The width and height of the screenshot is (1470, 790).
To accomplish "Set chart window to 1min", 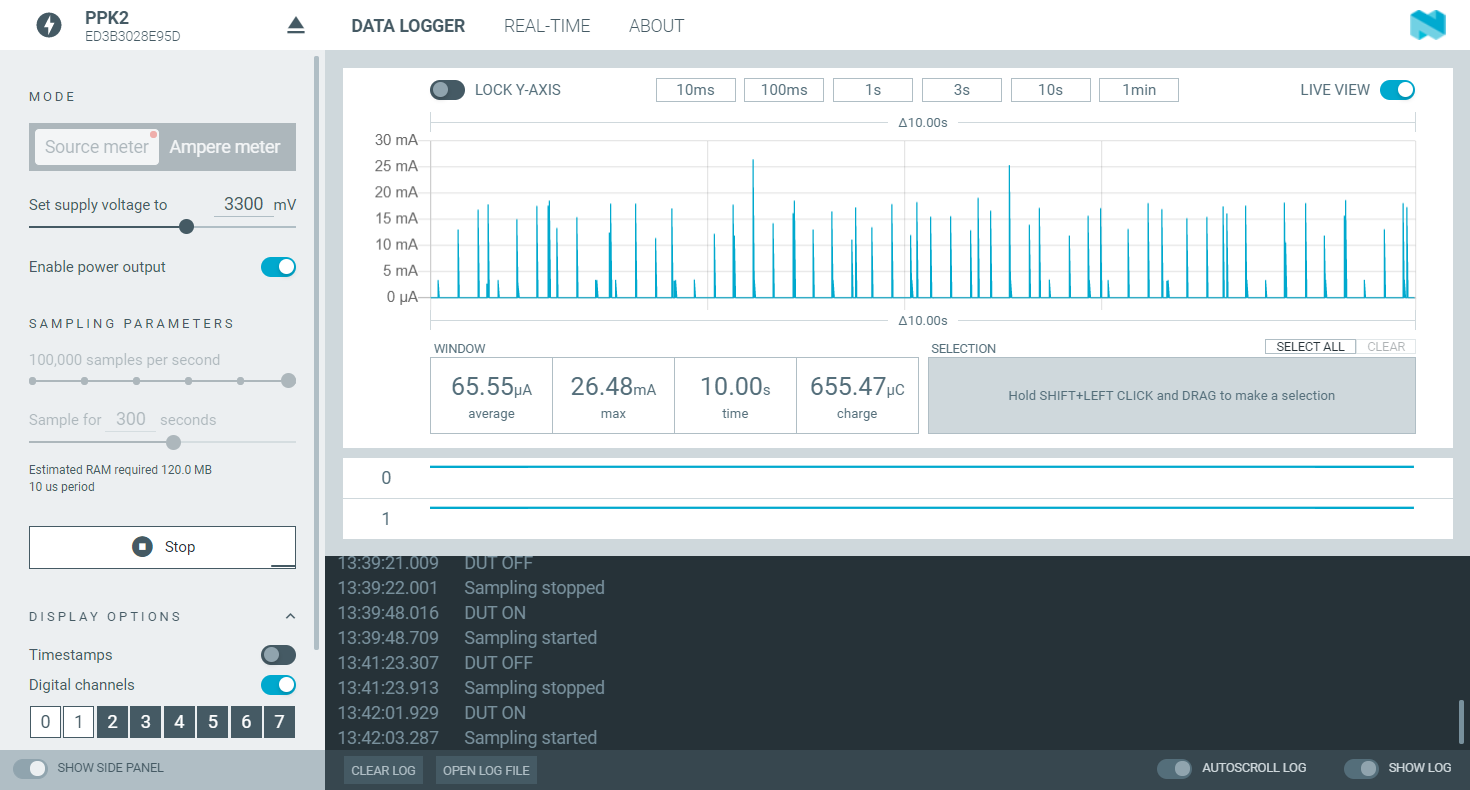I will 1139,90.
